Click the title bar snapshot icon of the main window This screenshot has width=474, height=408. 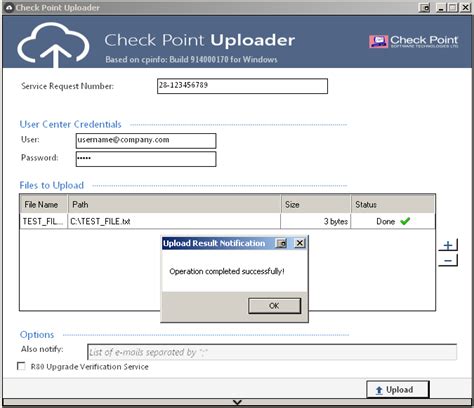[x=424, y=8]
